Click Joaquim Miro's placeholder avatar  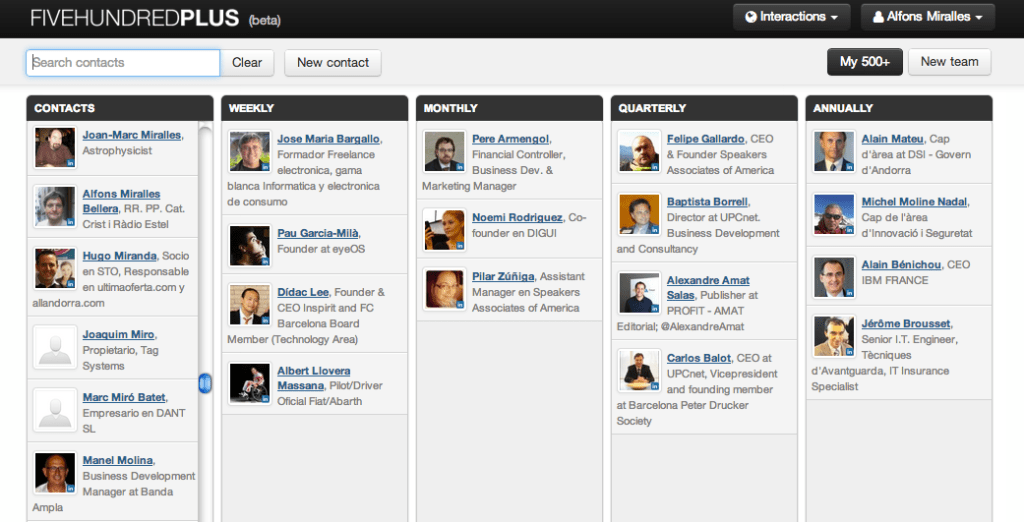tap(54, 345)
